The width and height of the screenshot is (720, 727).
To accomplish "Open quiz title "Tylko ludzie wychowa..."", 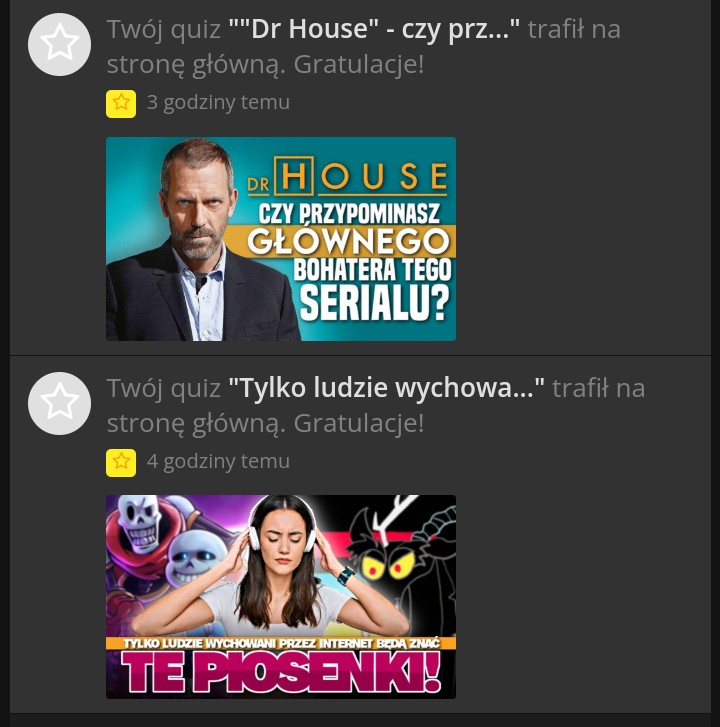I will 387,388.
